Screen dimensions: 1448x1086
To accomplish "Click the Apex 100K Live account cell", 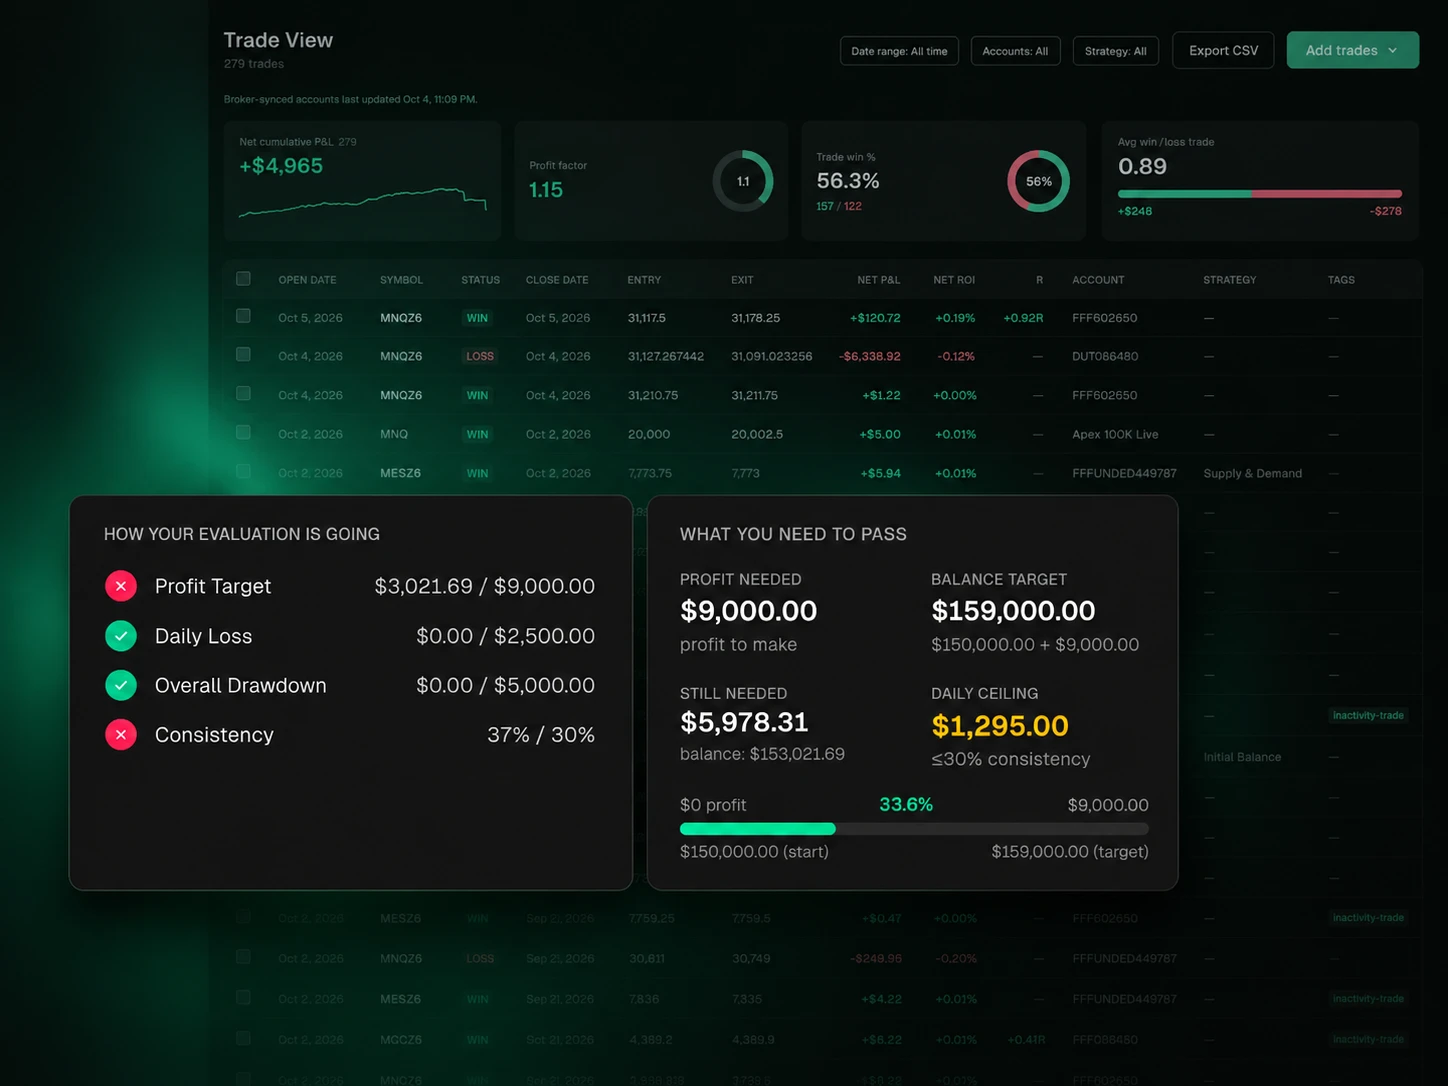I will pos(1115,434).
